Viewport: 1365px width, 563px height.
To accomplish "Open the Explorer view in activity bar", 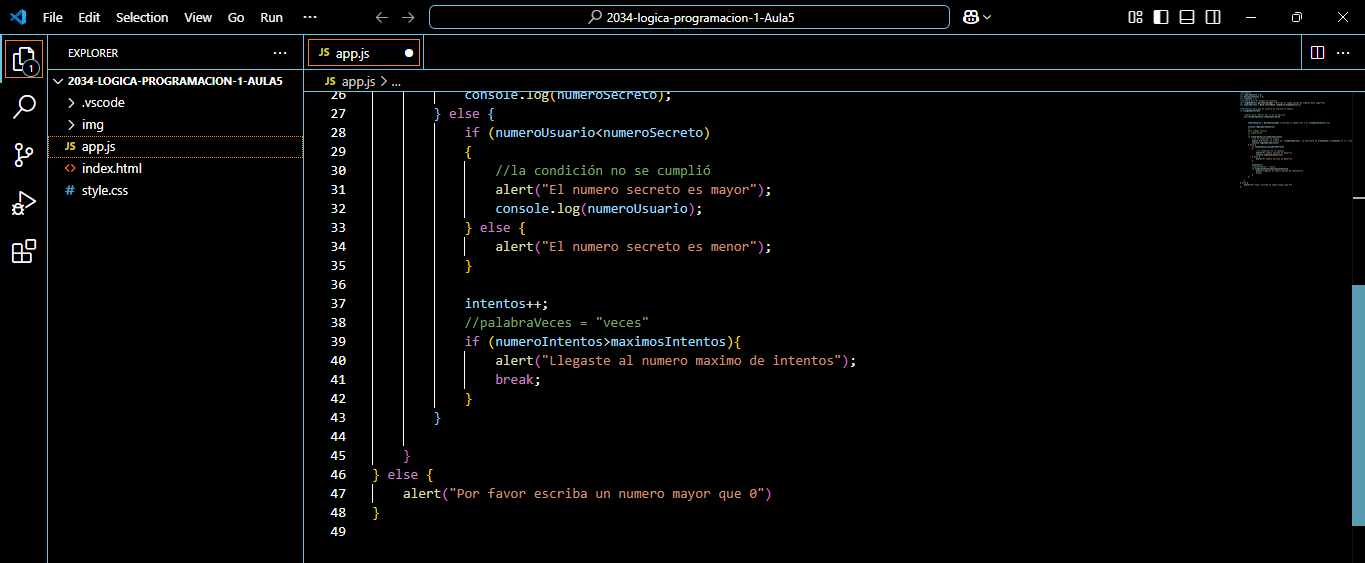I will tap(23, 59).
